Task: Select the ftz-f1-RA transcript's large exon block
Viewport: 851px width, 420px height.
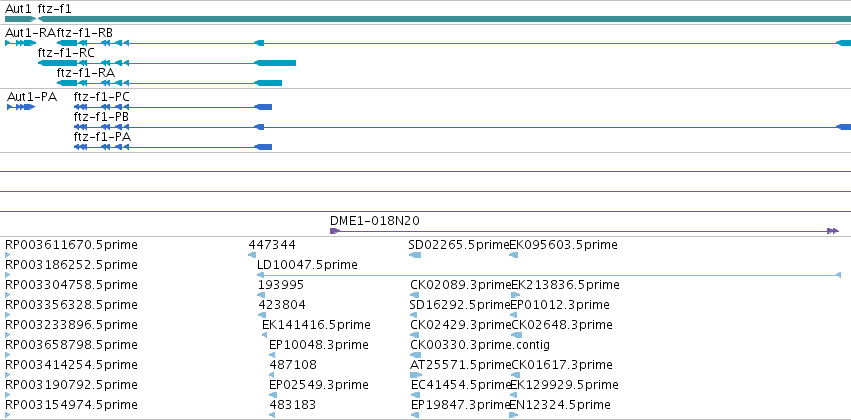Action: pyautogui.click(x=268, y=83)
